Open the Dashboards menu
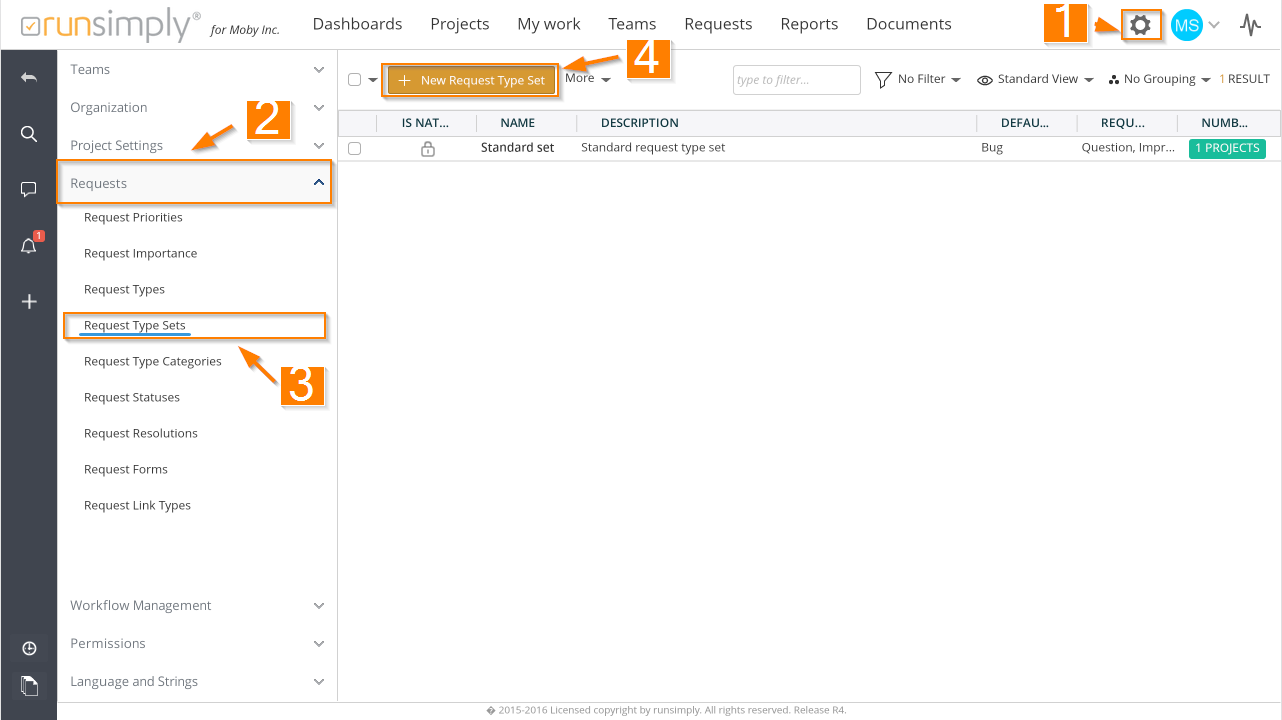1282x720 pixels. pos(357,24)
